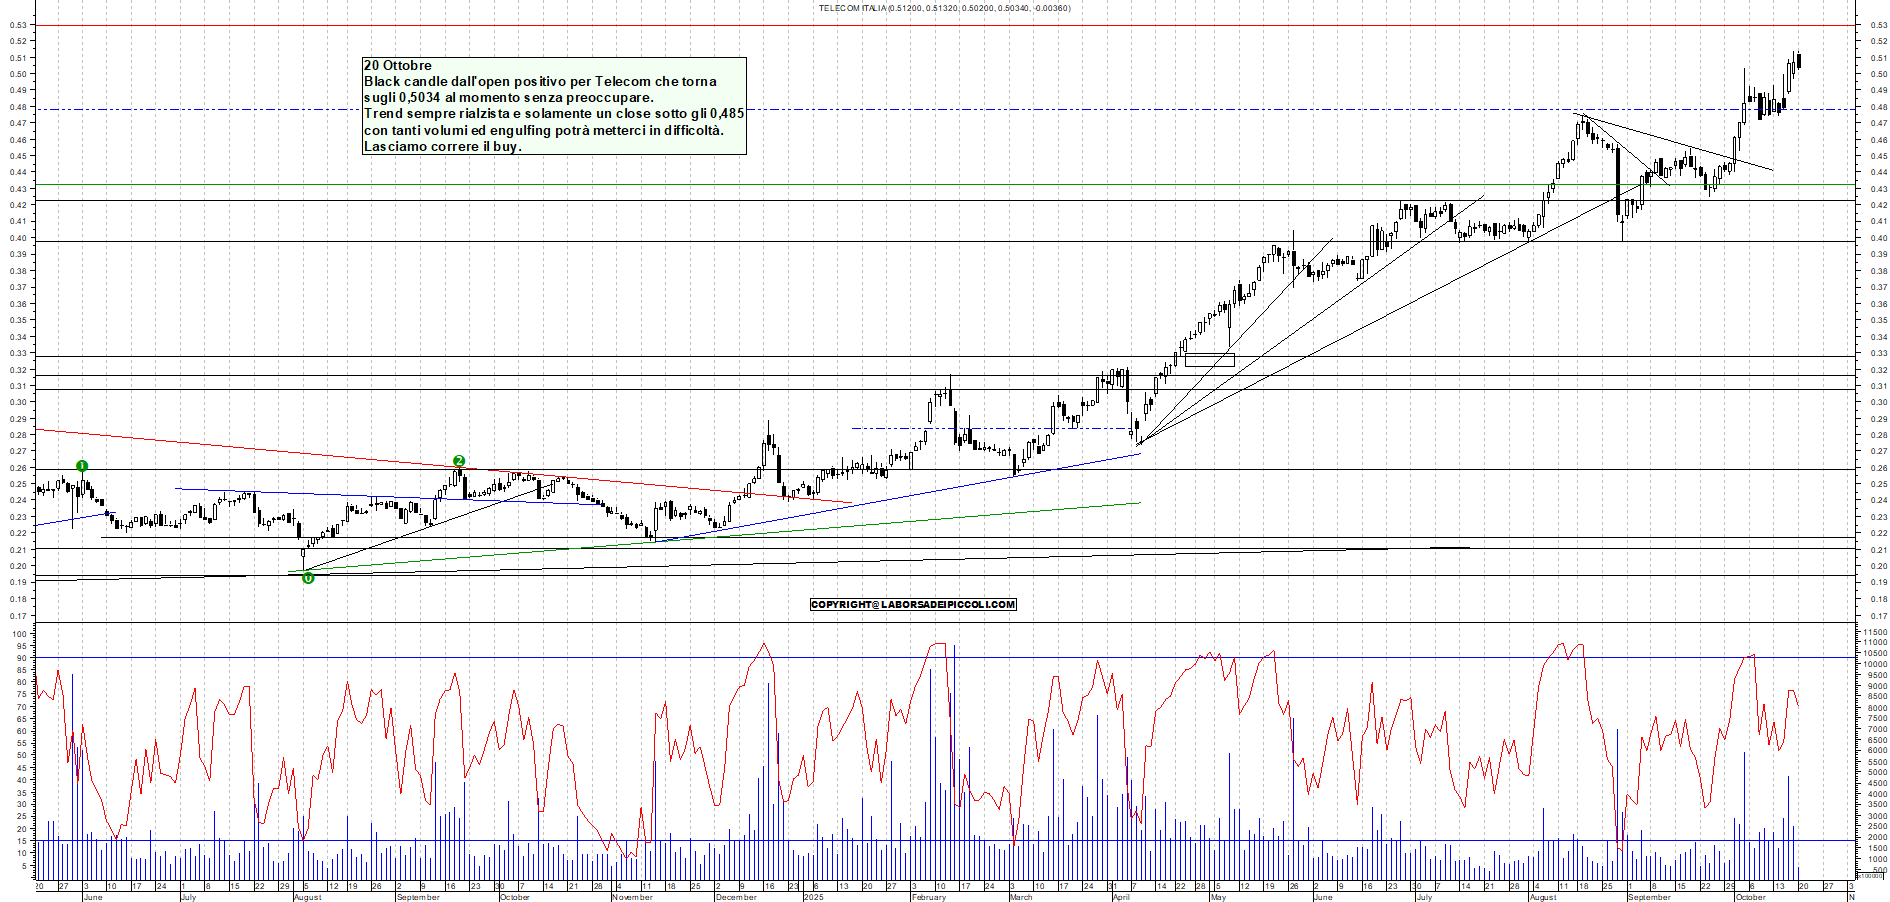Click the November label on time axis
The height and width of the screenshot is (902, 1890).
(632, 897)
